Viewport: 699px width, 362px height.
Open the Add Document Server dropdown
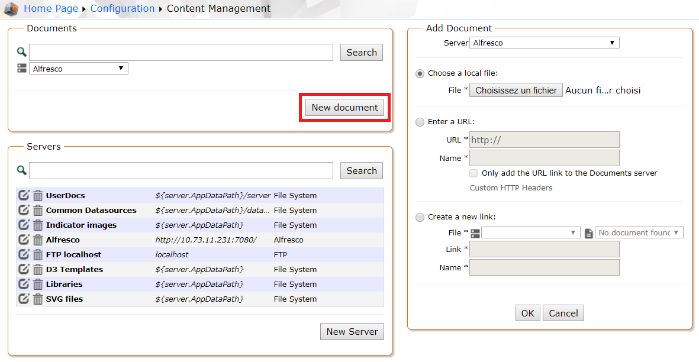point(544,43)
